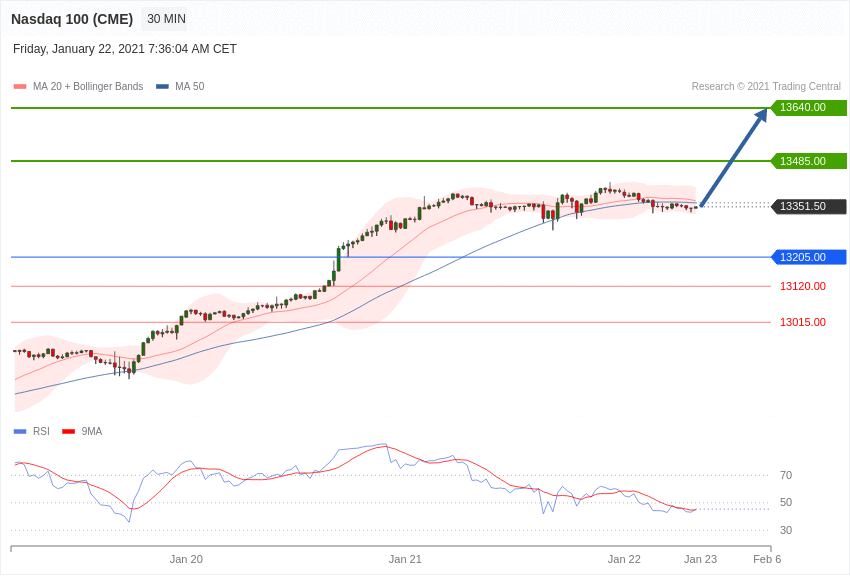Viewport: 850px width, 576px height.
Task: Click the 9MA red legend swatch
Action: point(69,431)
